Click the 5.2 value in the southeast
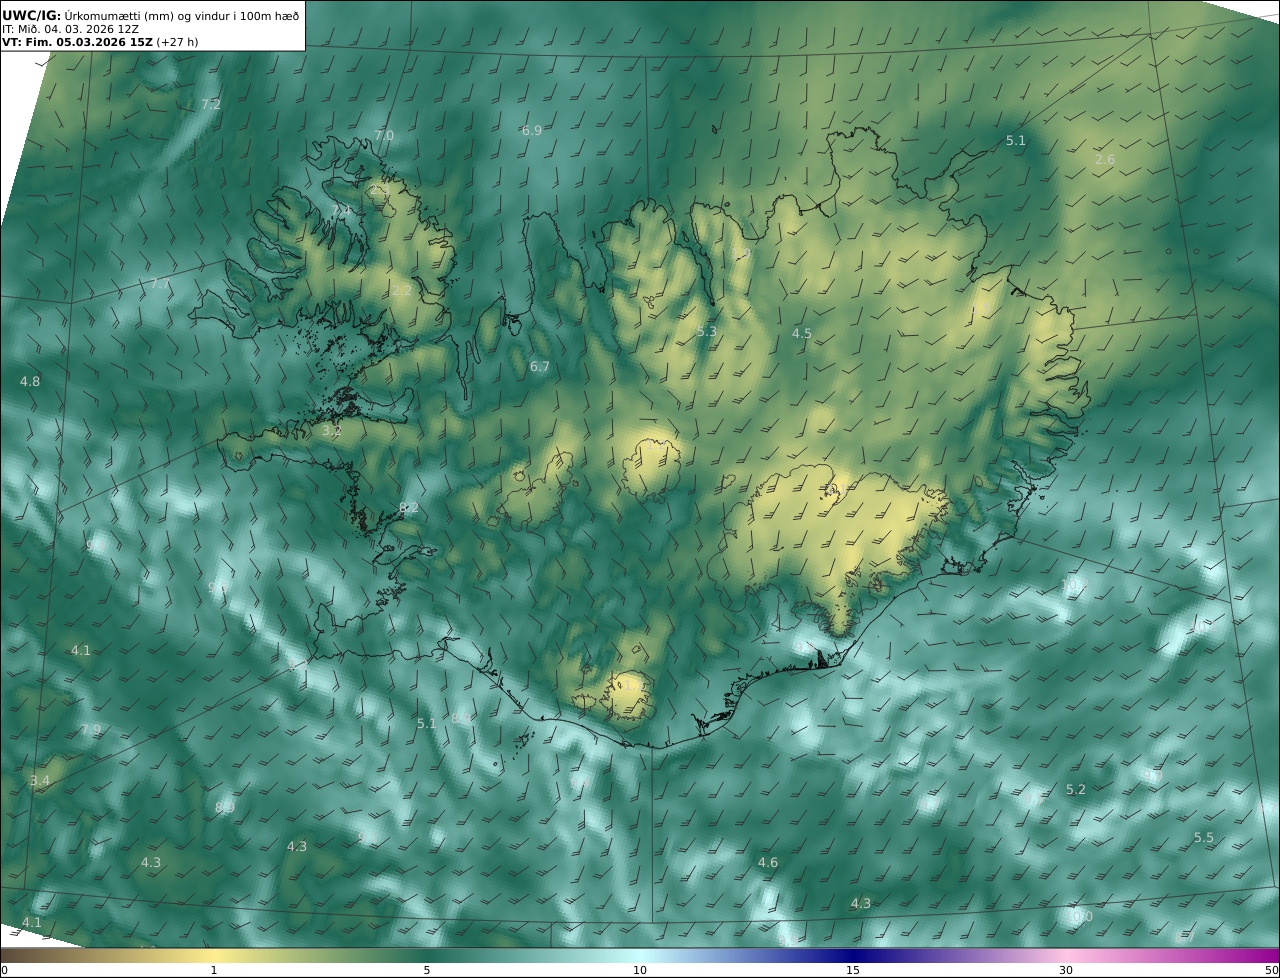 pyautogui.click(x=1076, y=789)
